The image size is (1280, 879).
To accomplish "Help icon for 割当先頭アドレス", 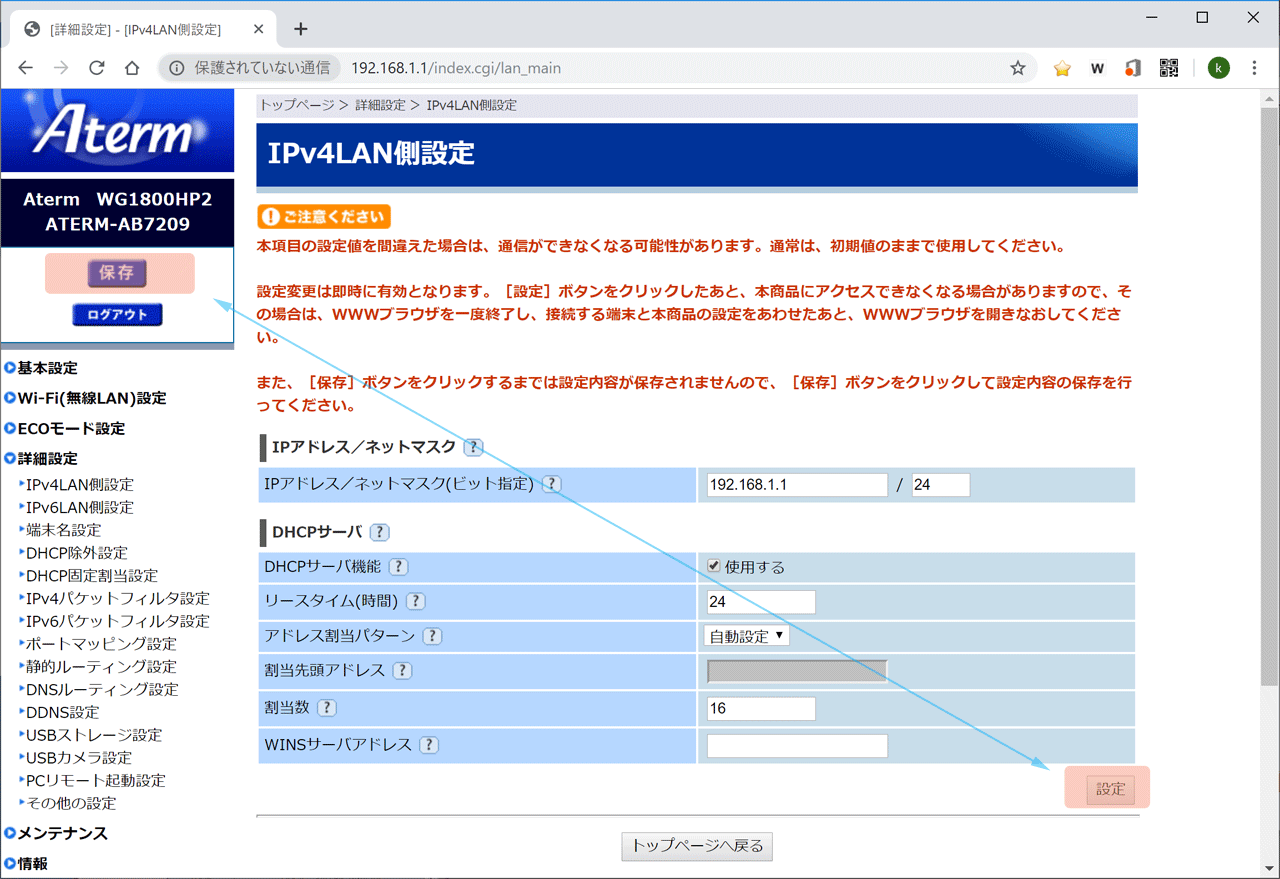I will tap(402, 671).
